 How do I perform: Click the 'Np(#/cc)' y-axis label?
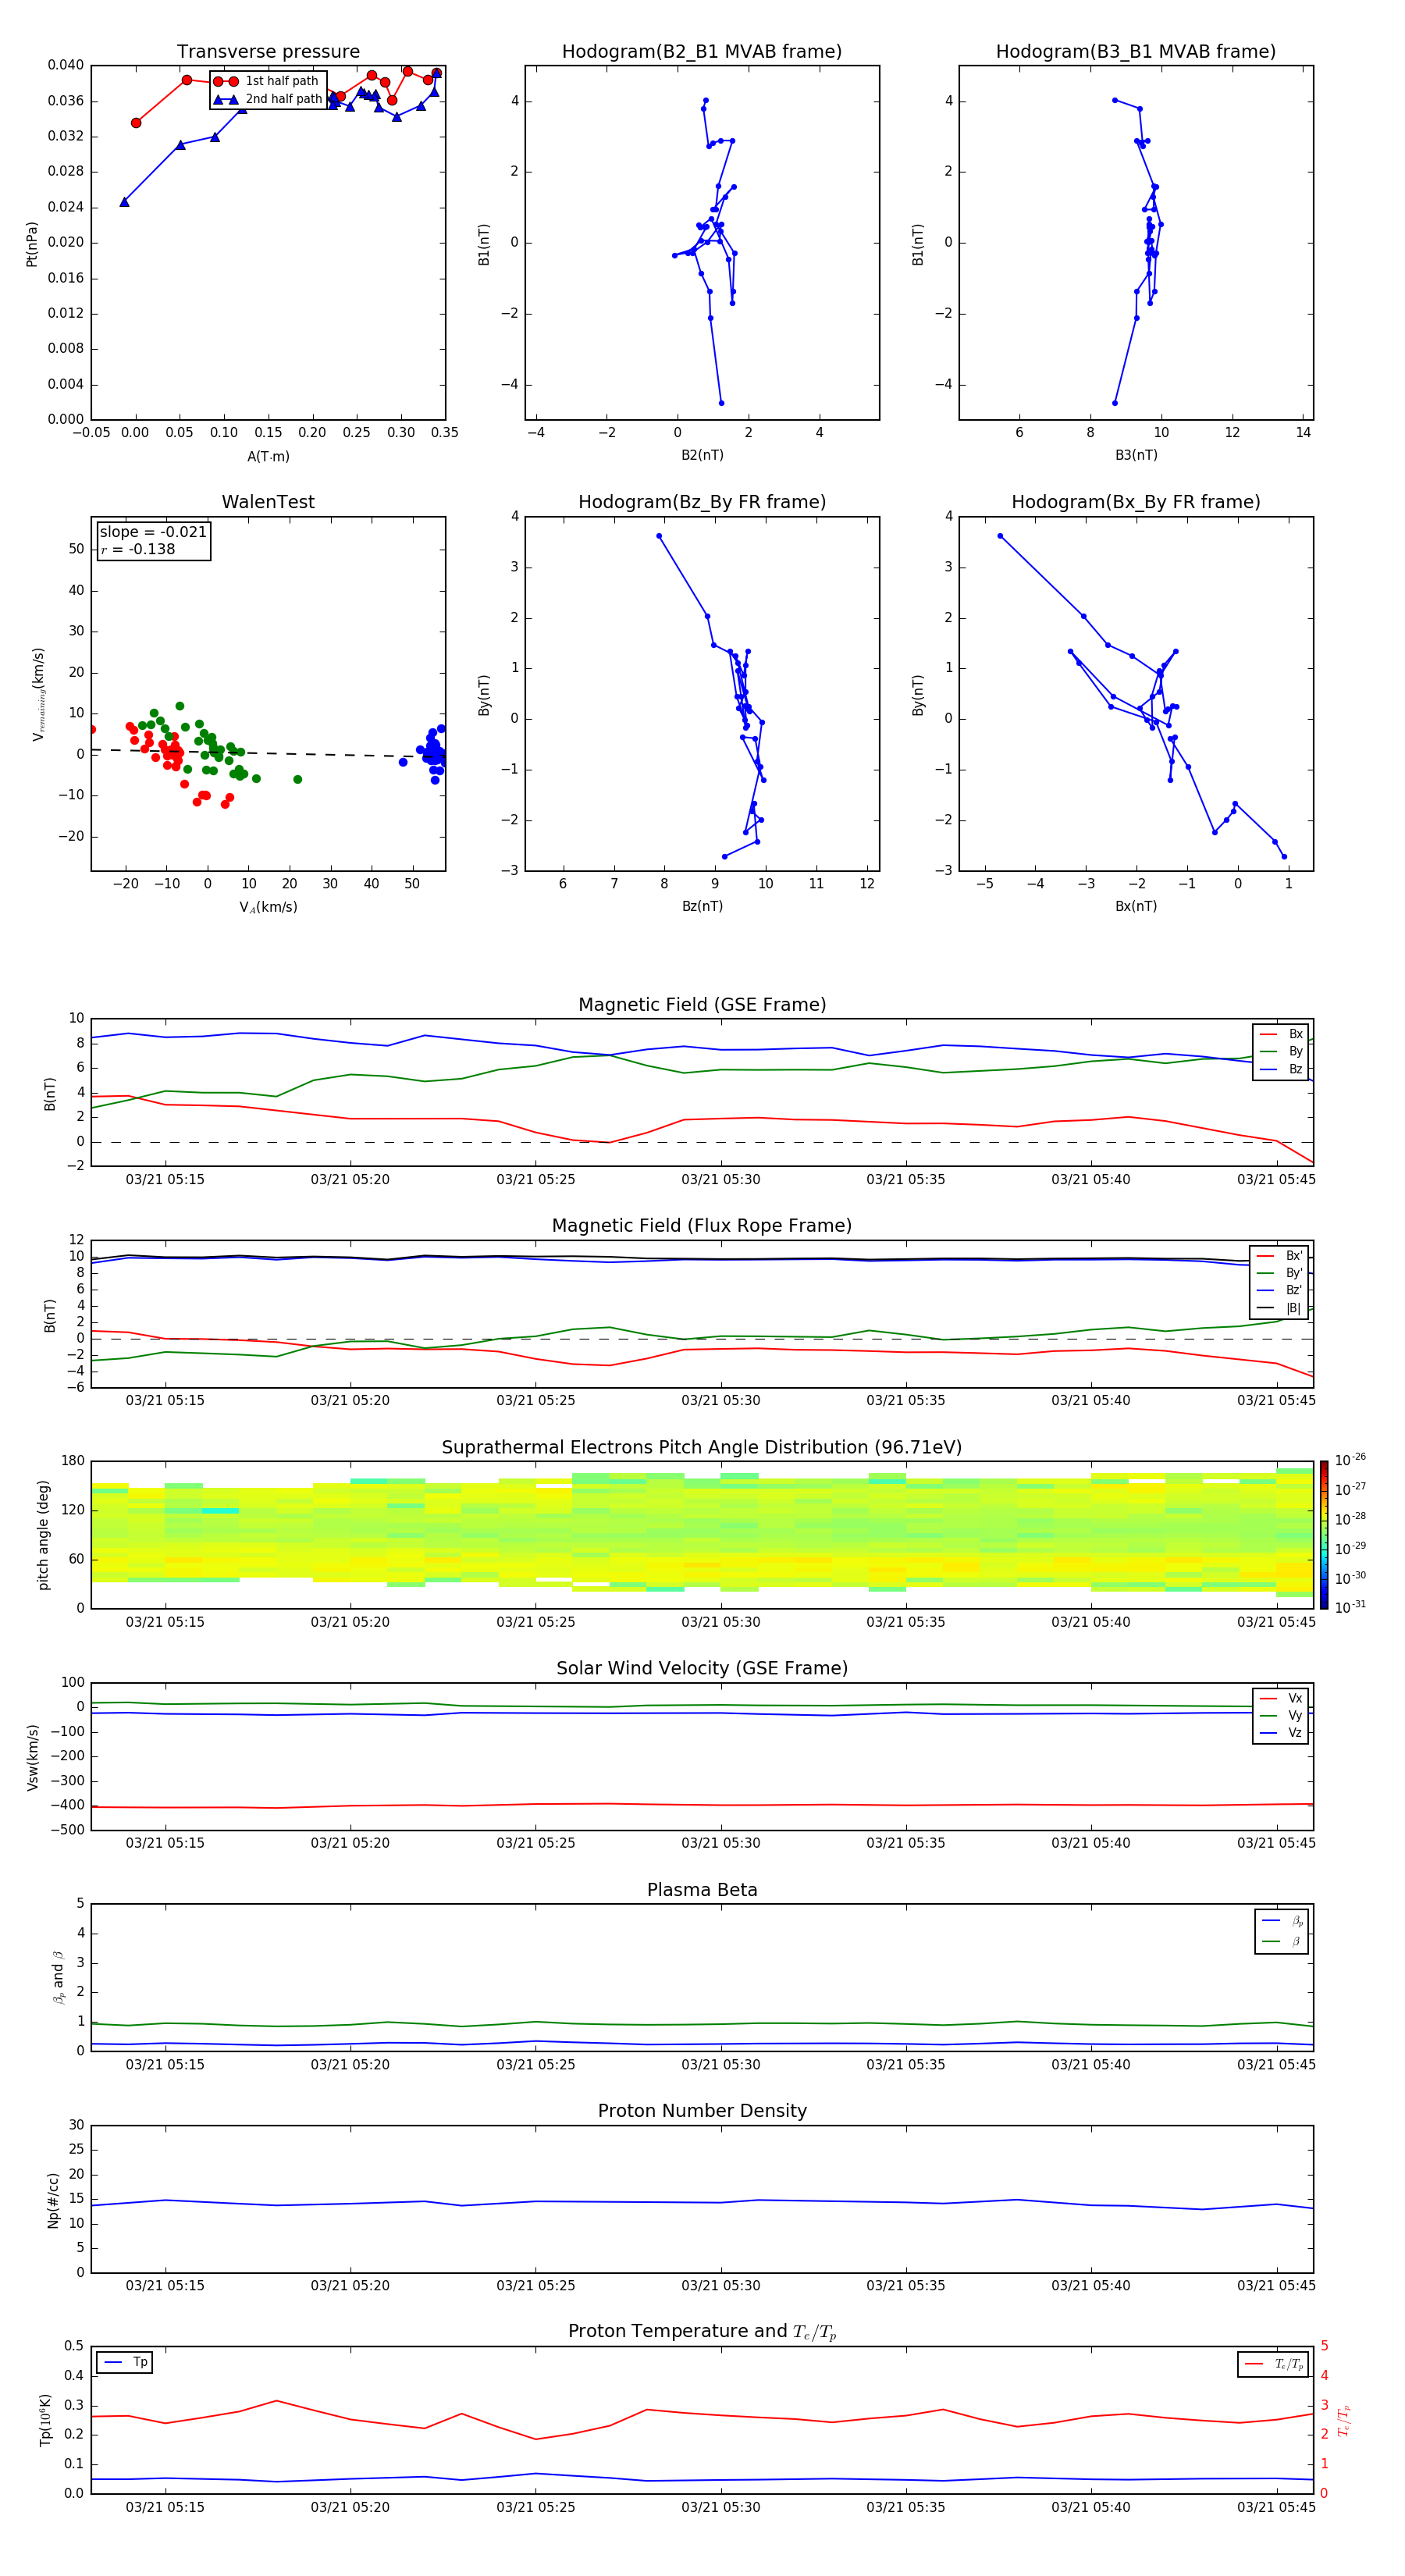tap(53, 2200)
